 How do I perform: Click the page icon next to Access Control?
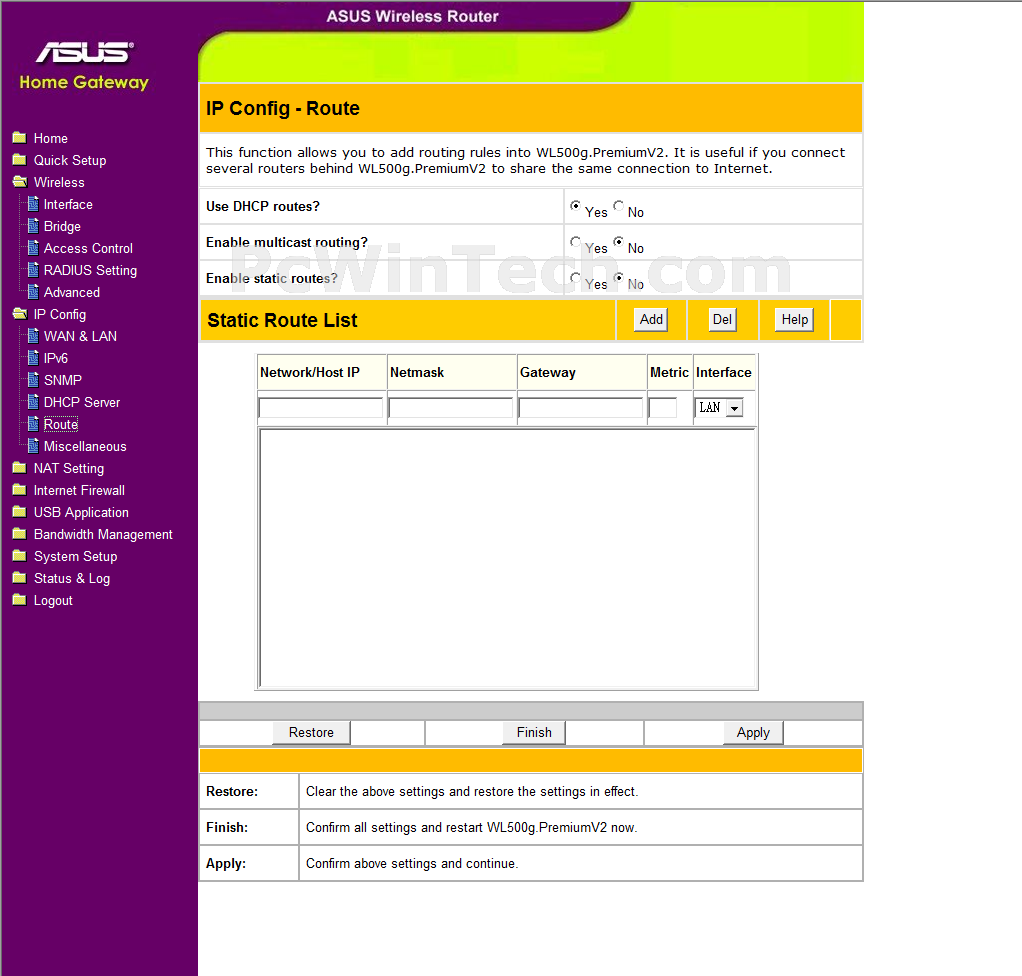(33, 248)
